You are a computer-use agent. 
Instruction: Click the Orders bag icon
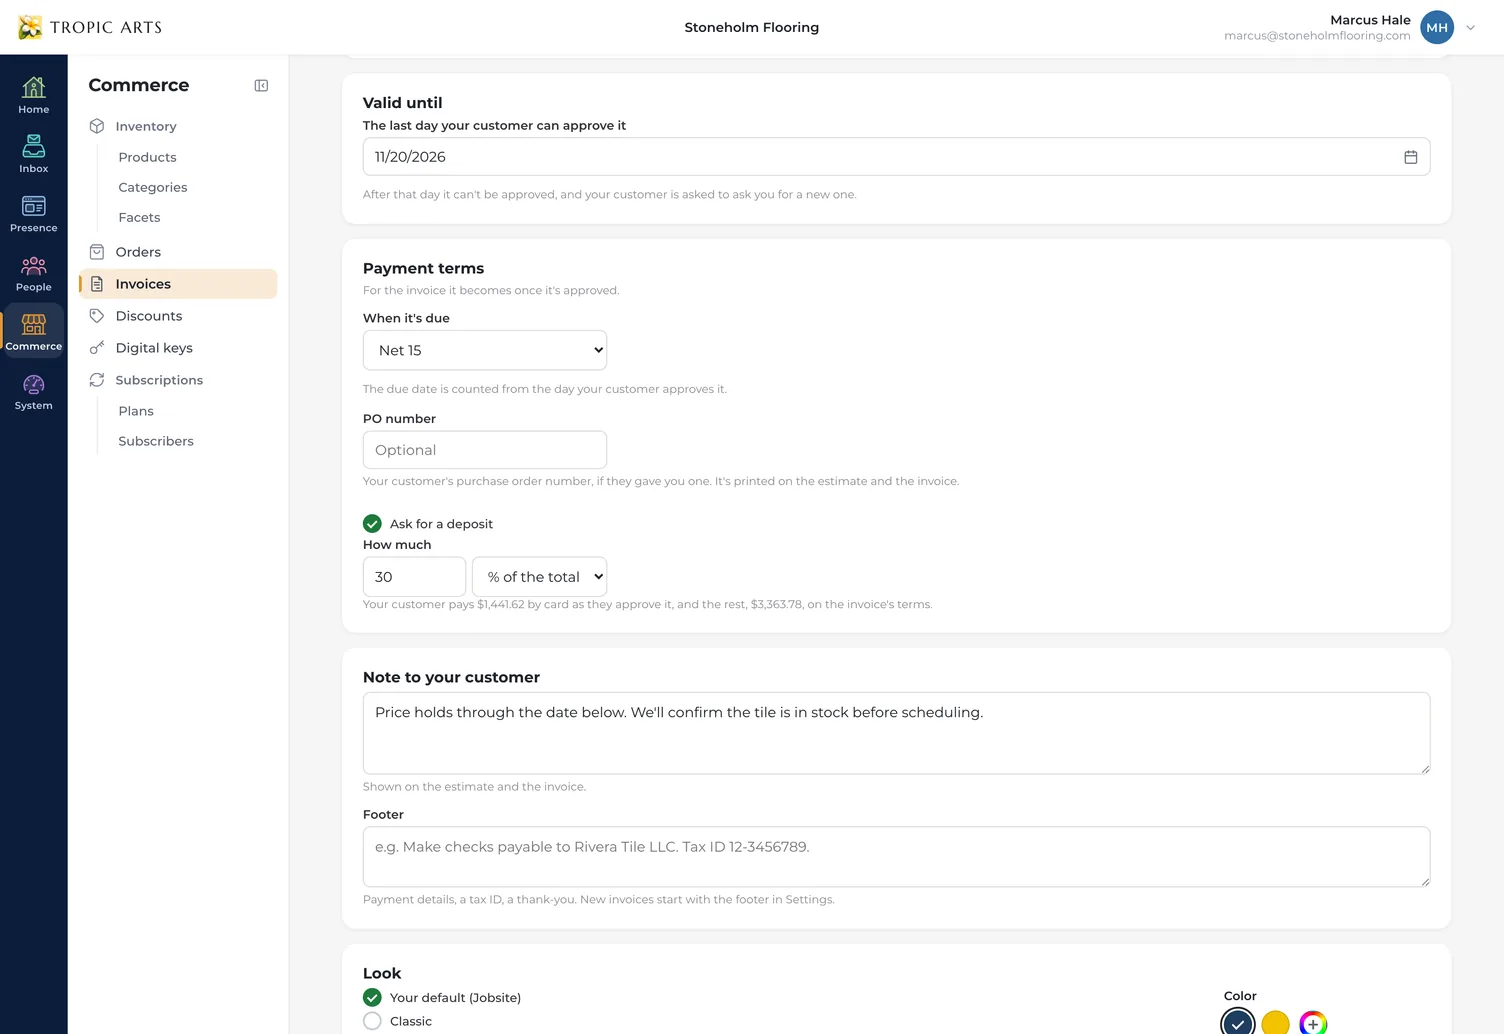click(97, 252)
